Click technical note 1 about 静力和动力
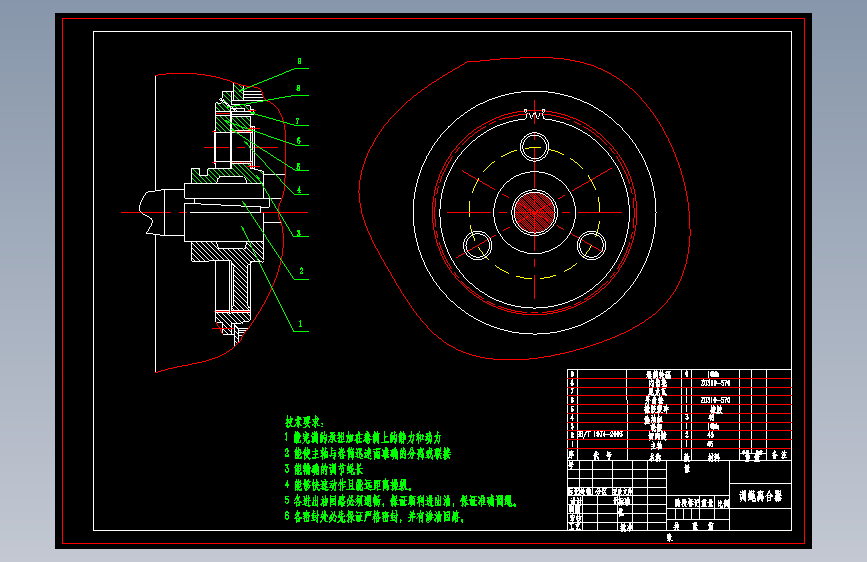Viewport: 867px width, 562px height. (x=363, y=438)
